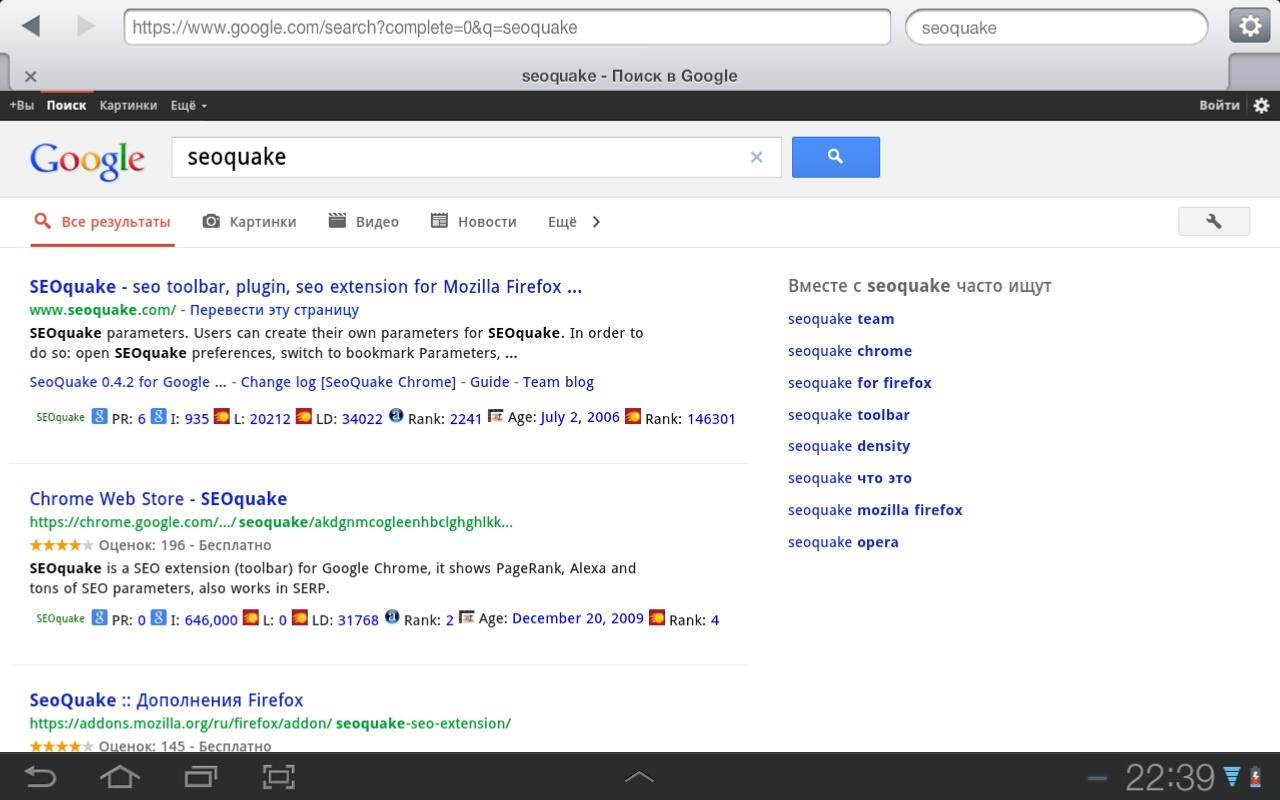Open Google options gear next to Войти
Image resolution: width=1280 pixels, height=800 pixels.
point(1261,105)
